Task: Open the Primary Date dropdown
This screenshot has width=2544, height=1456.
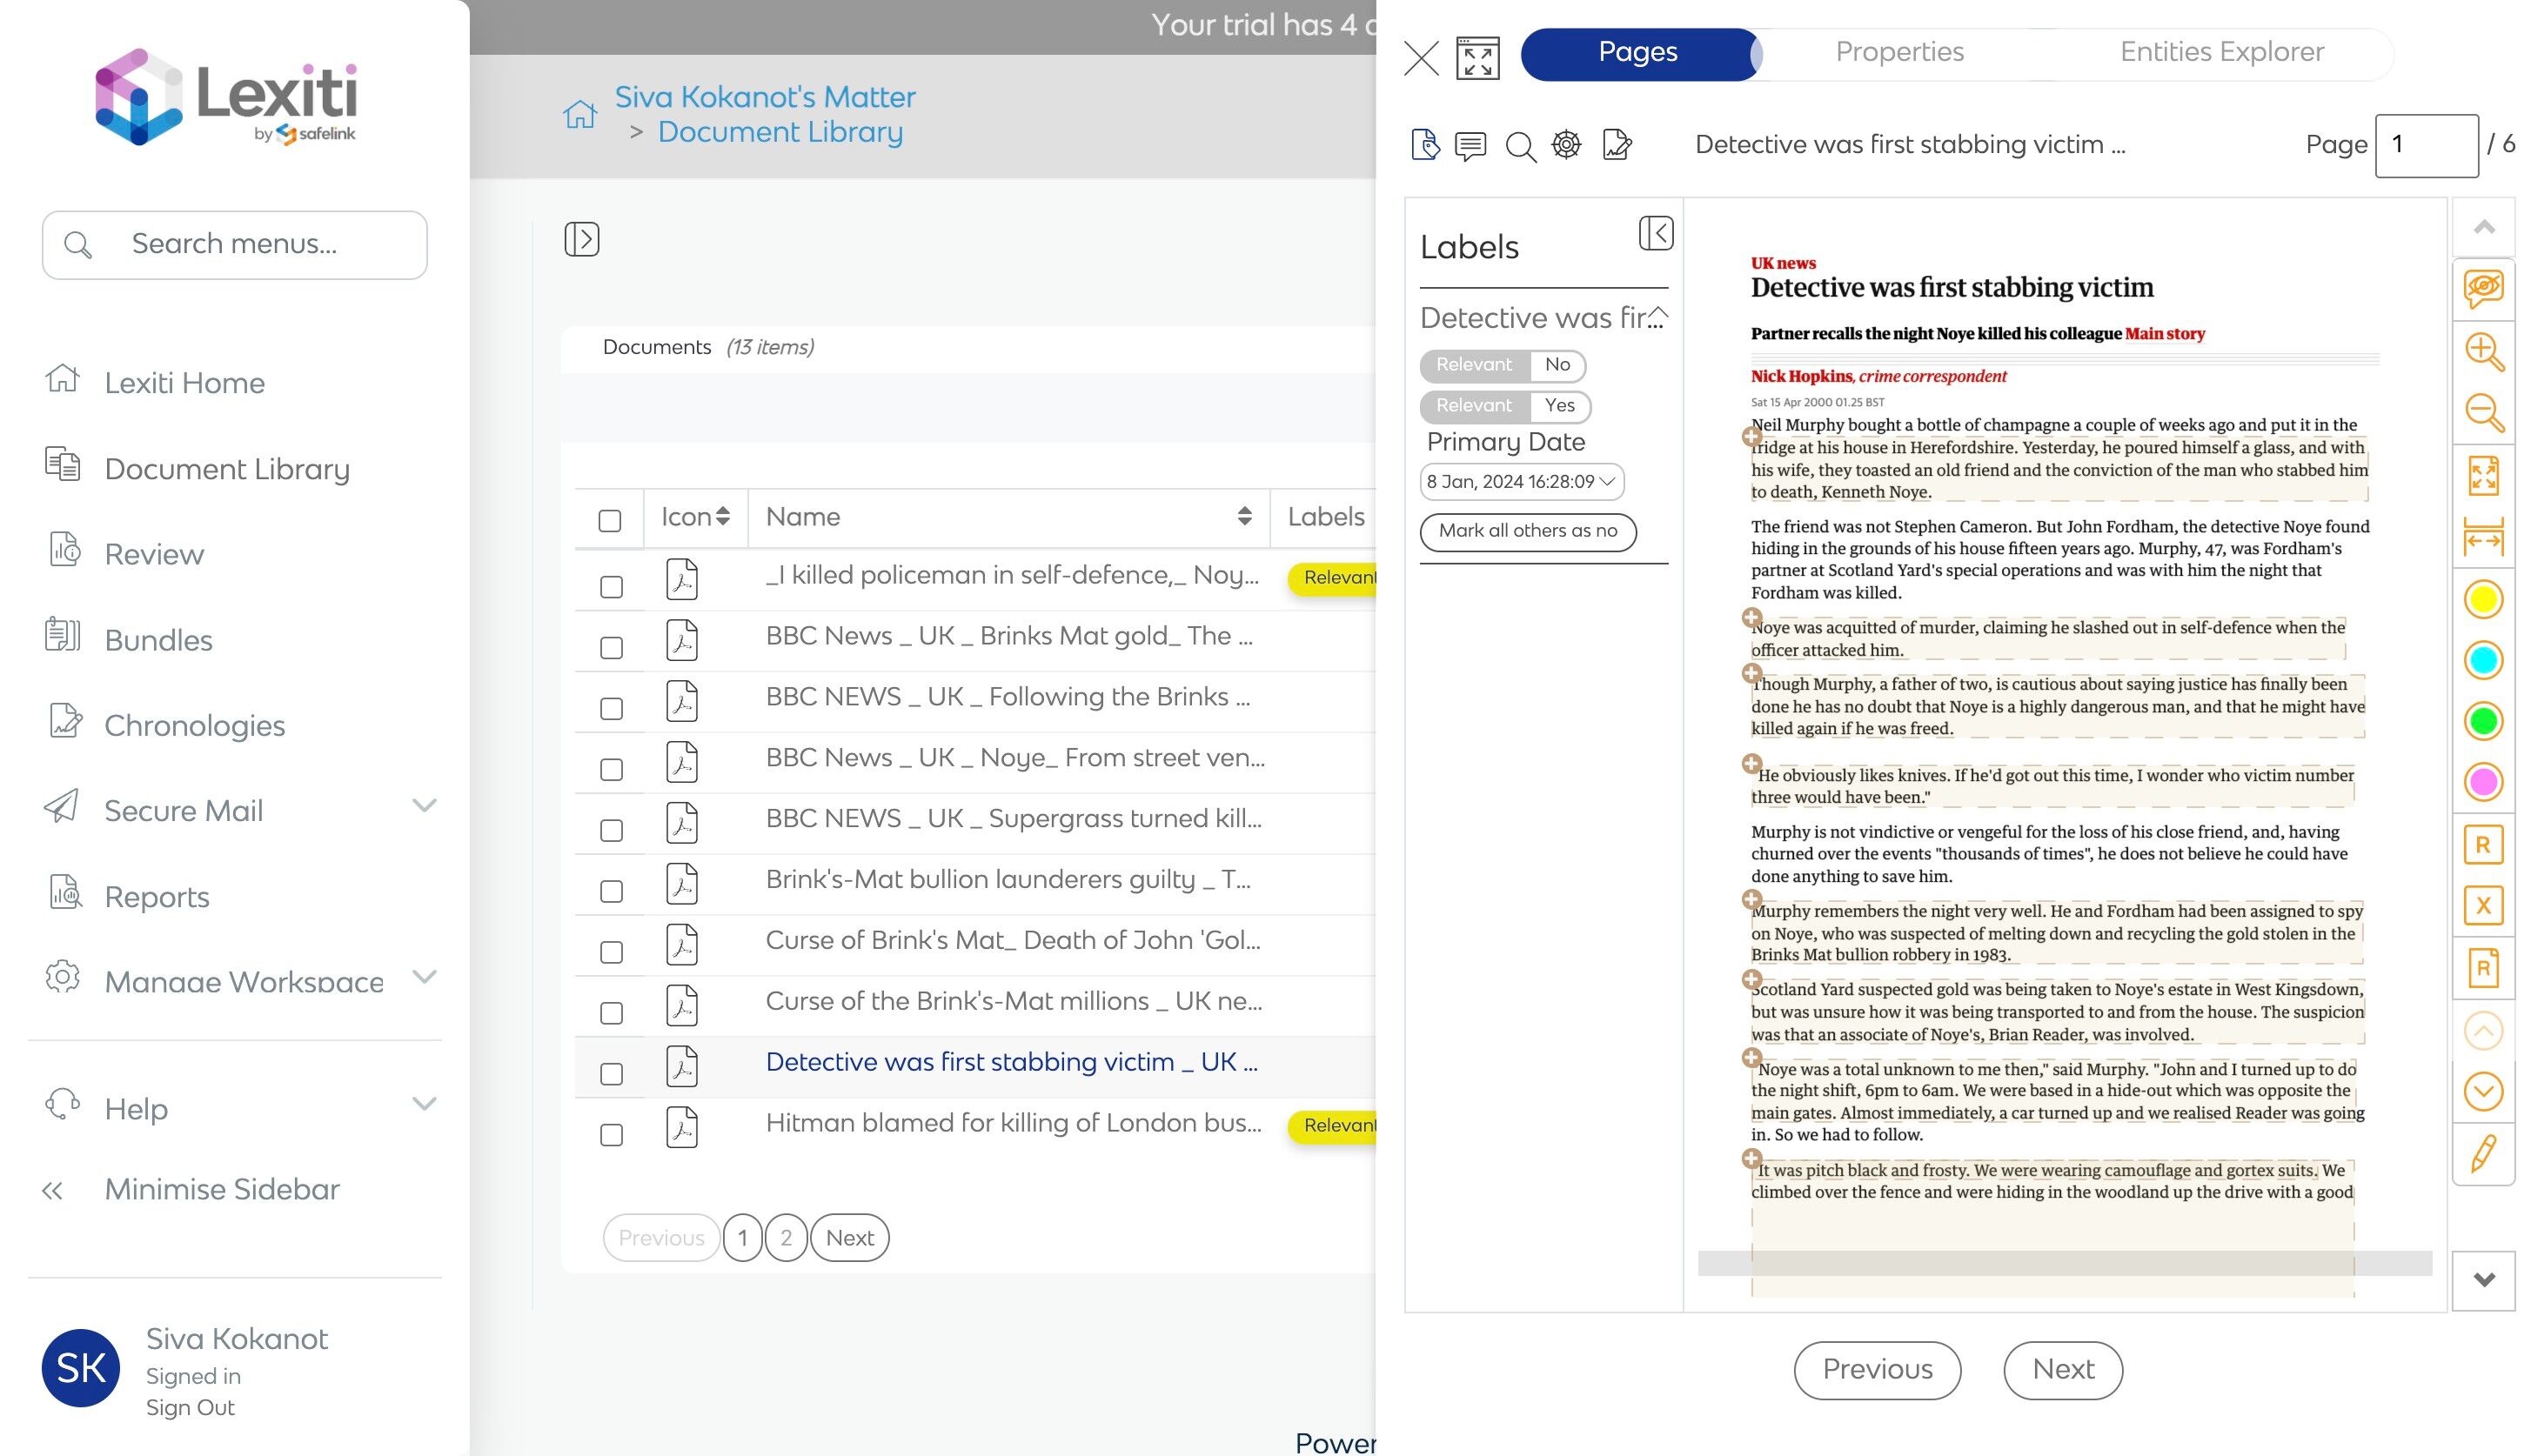Action: (1521, 482)
